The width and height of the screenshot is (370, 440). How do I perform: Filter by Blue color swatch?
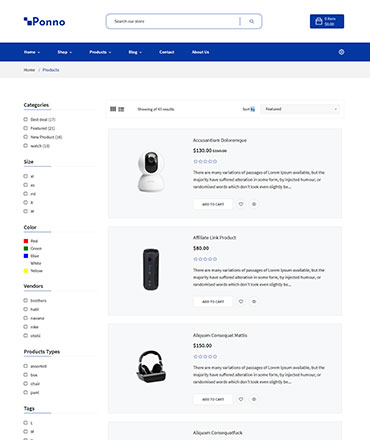[x=26, y=256]
